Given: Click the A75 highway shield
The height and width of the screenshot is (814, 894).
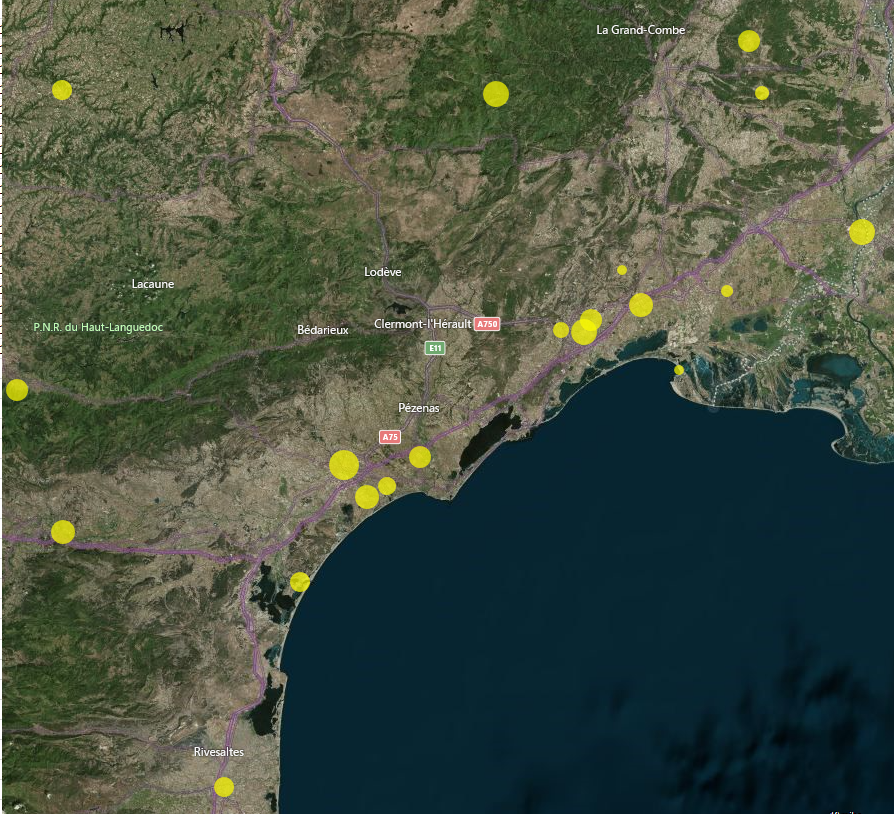Looking at the screenshot, I should point(390,437).
